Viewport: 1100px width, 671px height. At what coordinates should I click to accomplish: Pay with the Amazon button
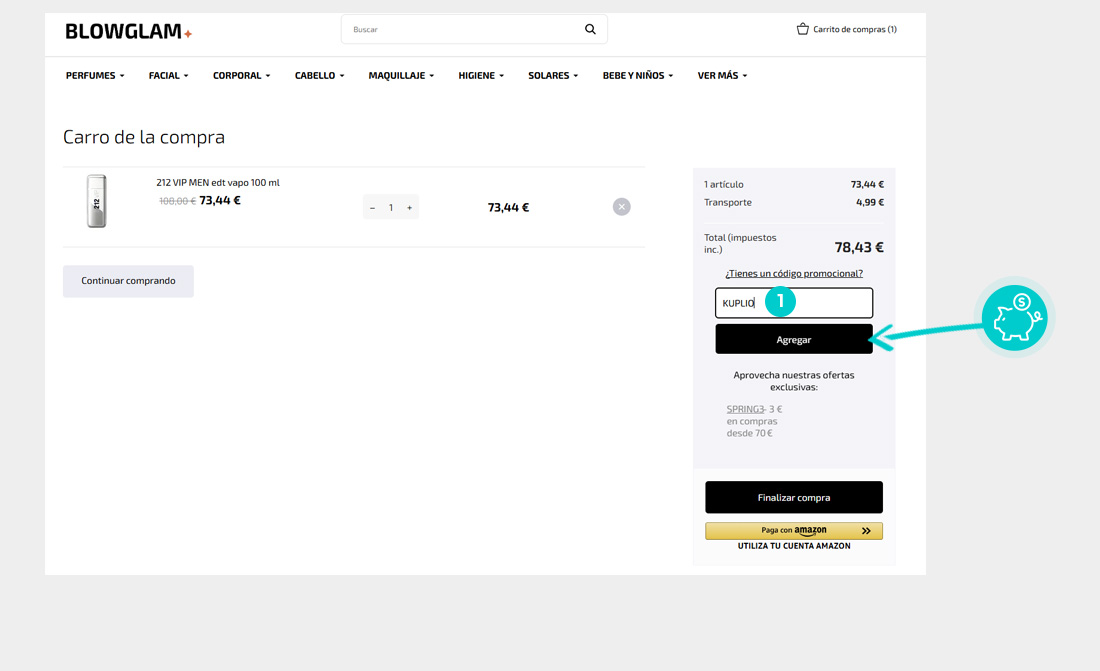pos(794,531)
